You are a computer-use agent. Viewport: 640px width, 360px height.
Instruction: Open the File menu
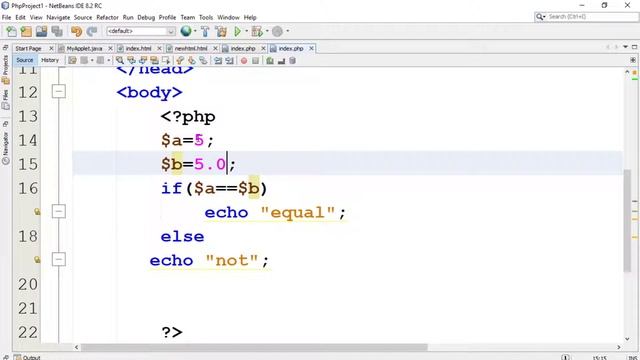point(7,18)
